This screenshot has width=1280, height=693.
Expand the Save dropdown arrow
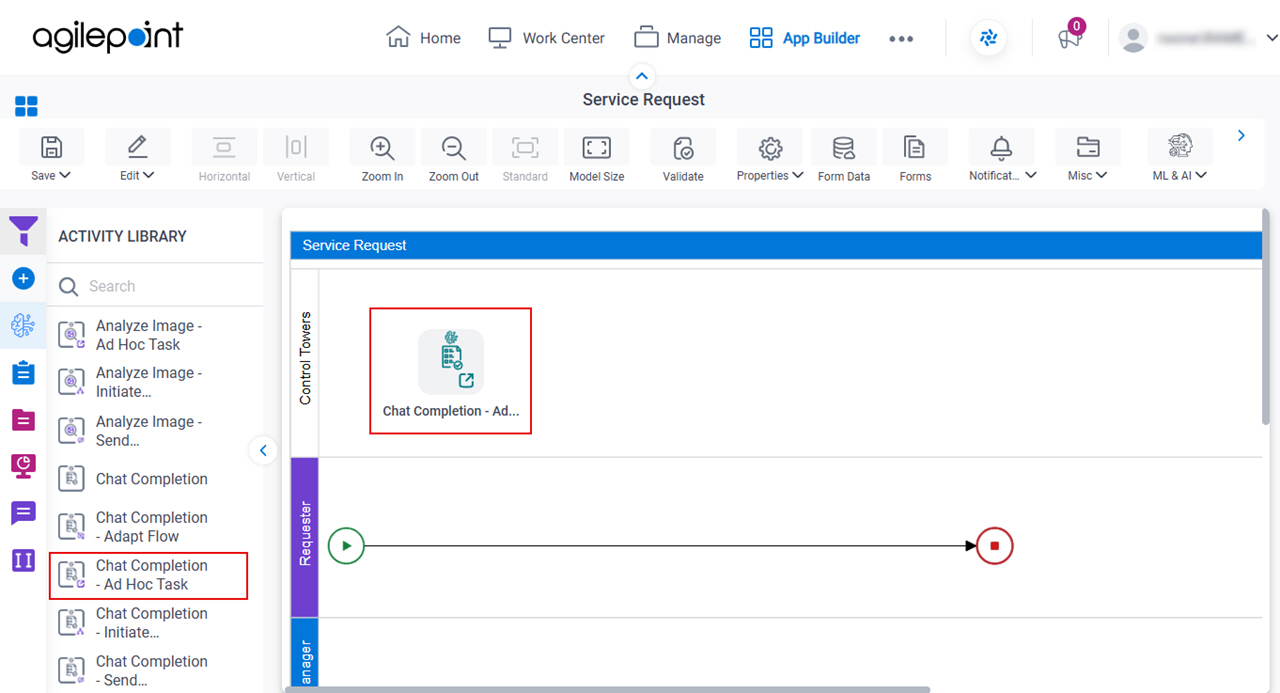pos(65,175)
